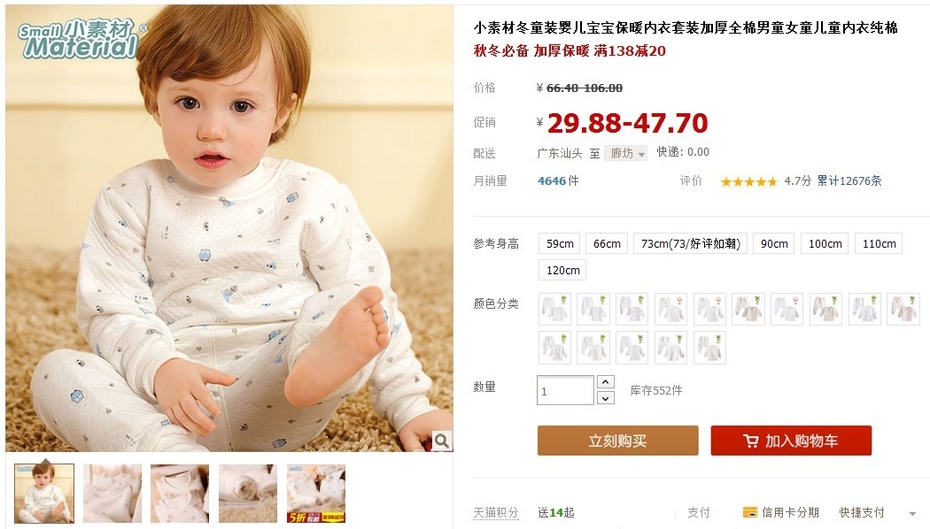Open the 廊坊 delivery city dropdown
Viewport: 930px width, 529px height.
coord(626,154)
